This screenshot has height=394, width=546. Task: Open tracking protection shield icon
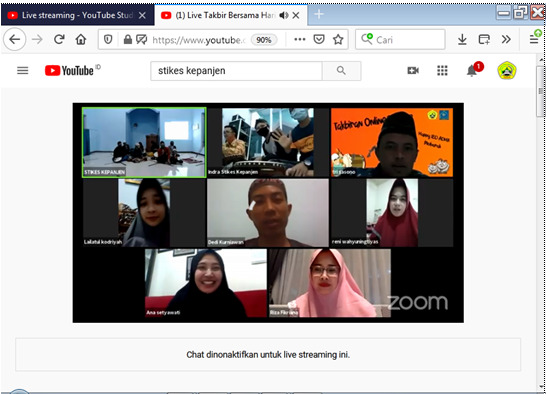(108, 40)
